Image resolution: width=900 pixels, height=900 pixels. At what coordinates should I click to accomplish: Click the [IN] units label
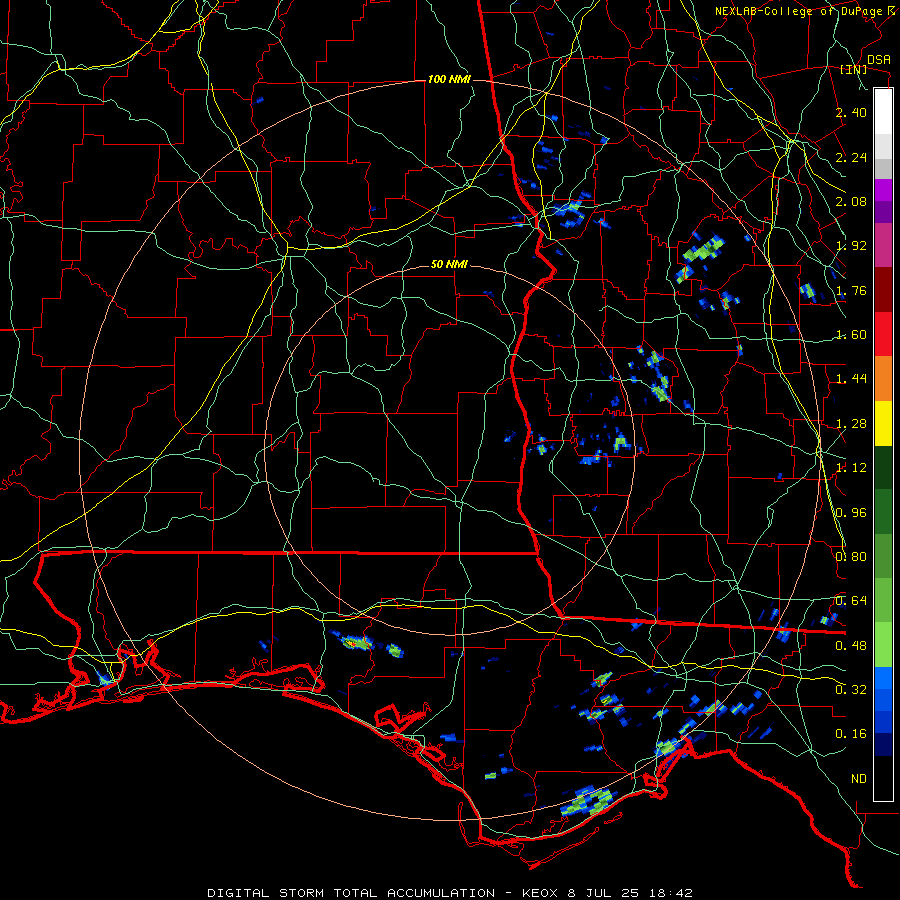tap(854, 69)
